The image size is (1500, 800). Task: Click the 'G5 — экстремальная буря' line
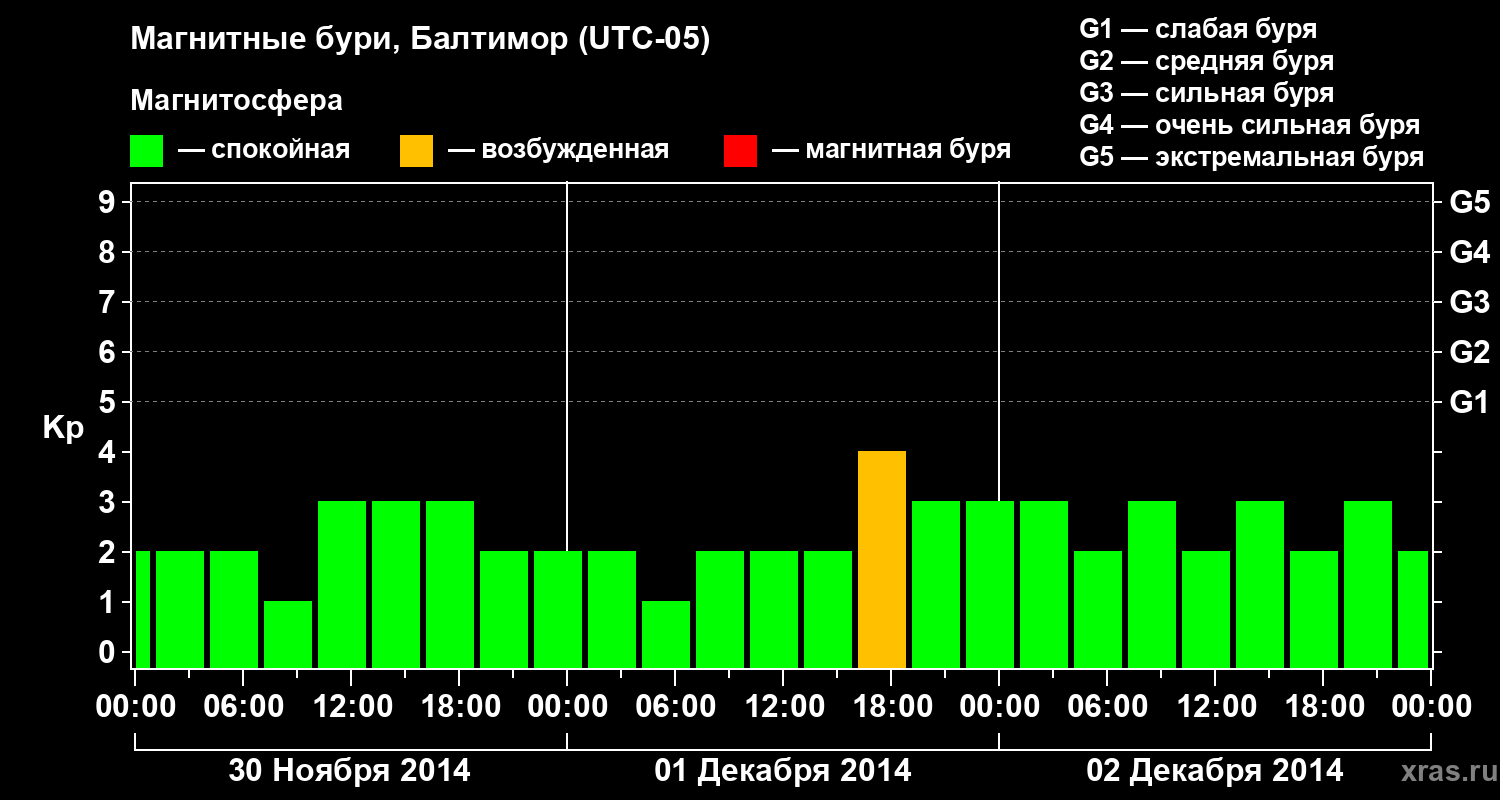pyautogui.click(x=1252, y=158)
